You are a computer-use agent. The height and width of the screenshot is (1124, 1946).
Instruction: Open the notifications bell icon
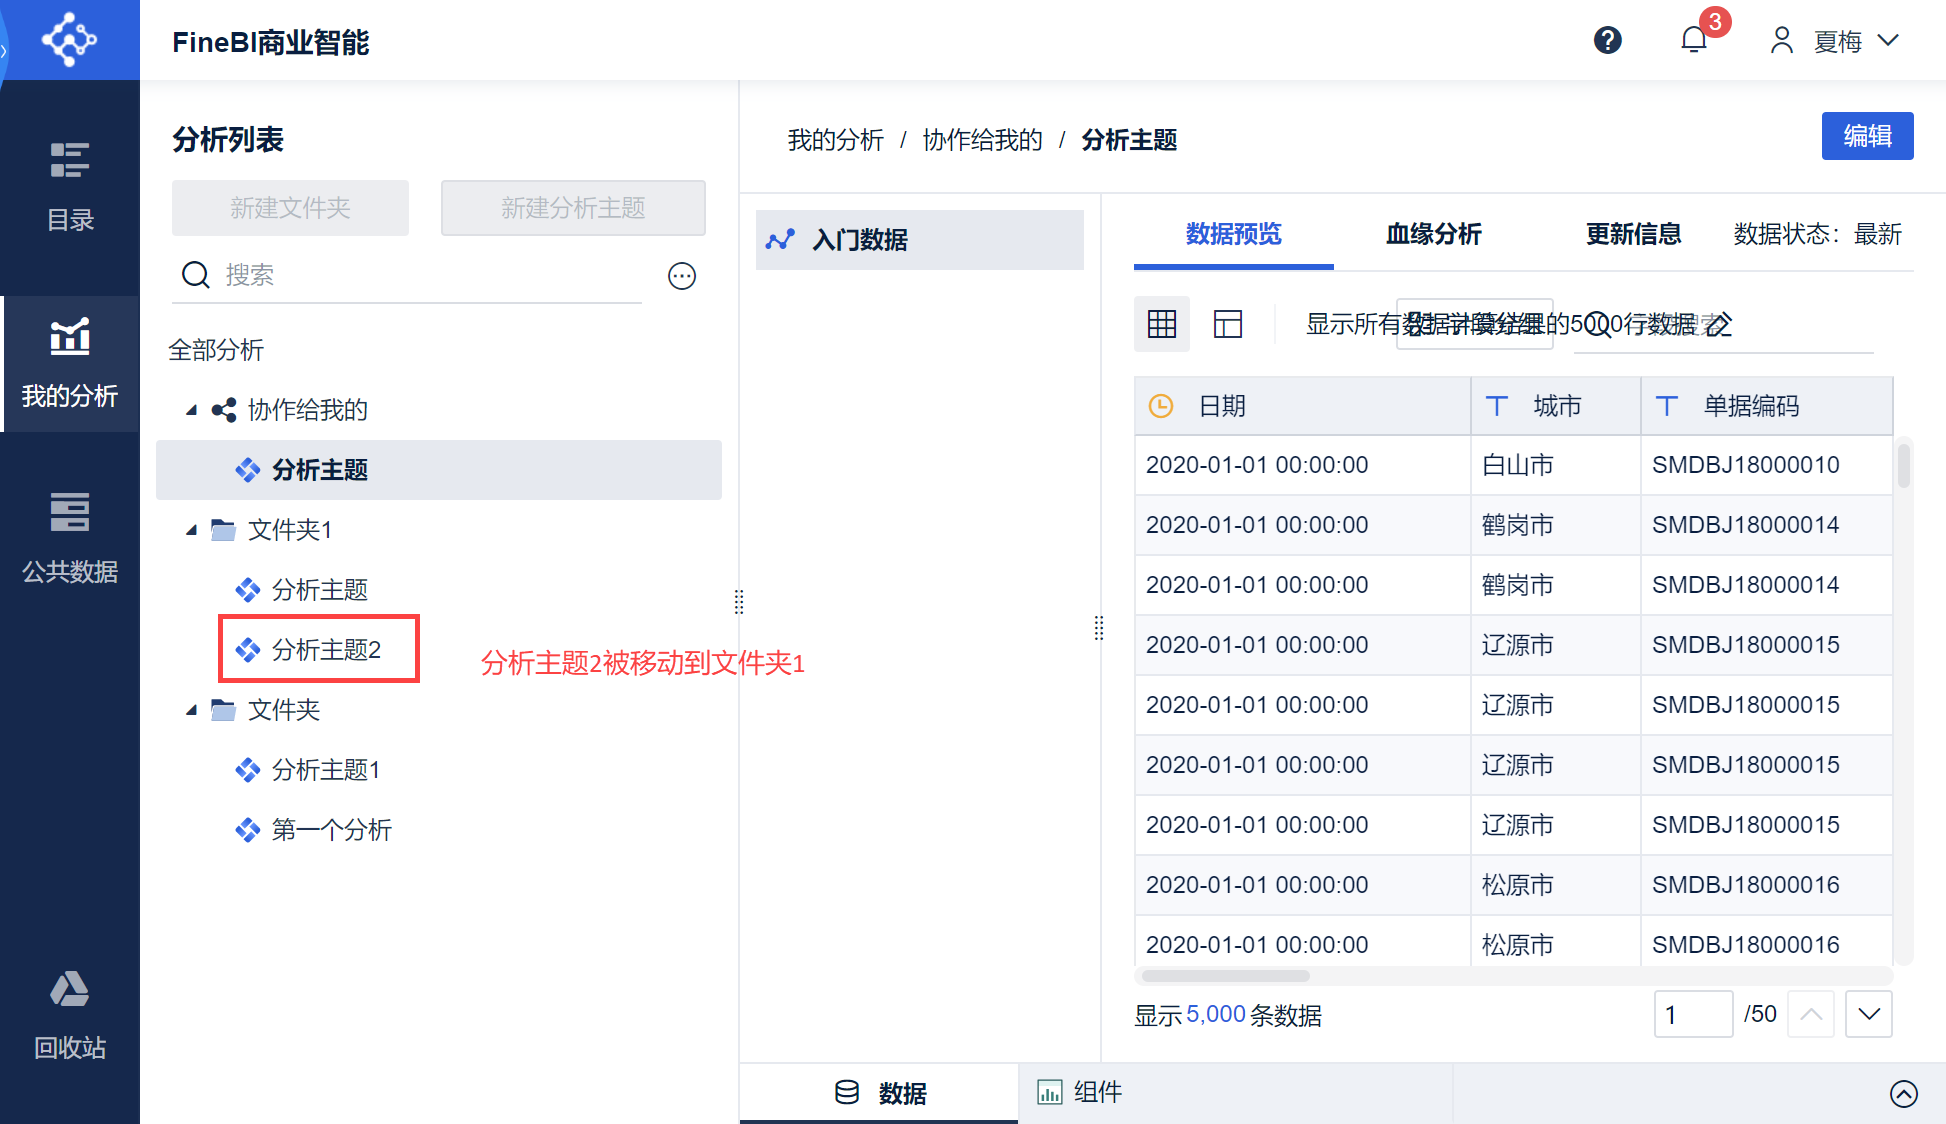point(1694,40)
